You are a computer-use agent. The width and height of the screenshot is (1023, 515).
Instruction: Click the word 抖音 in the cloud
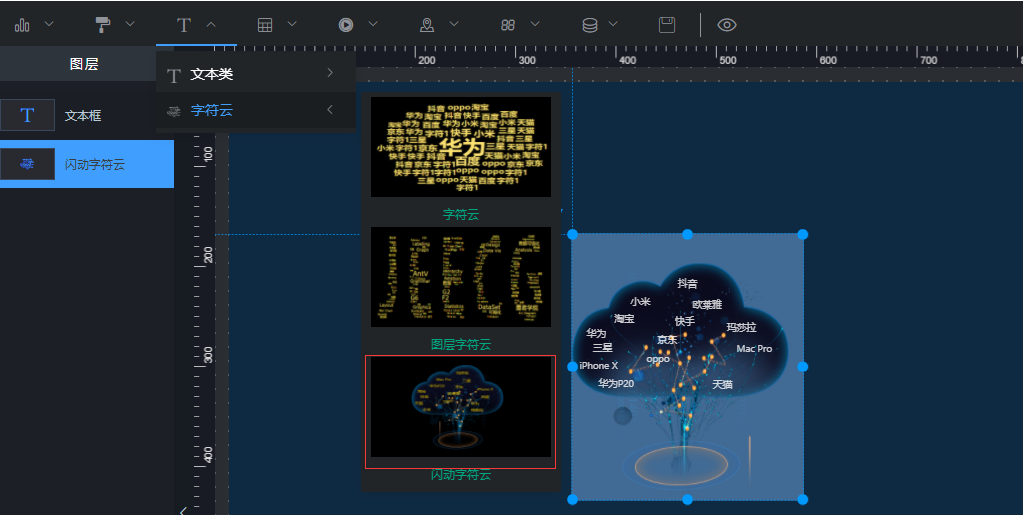687,283
